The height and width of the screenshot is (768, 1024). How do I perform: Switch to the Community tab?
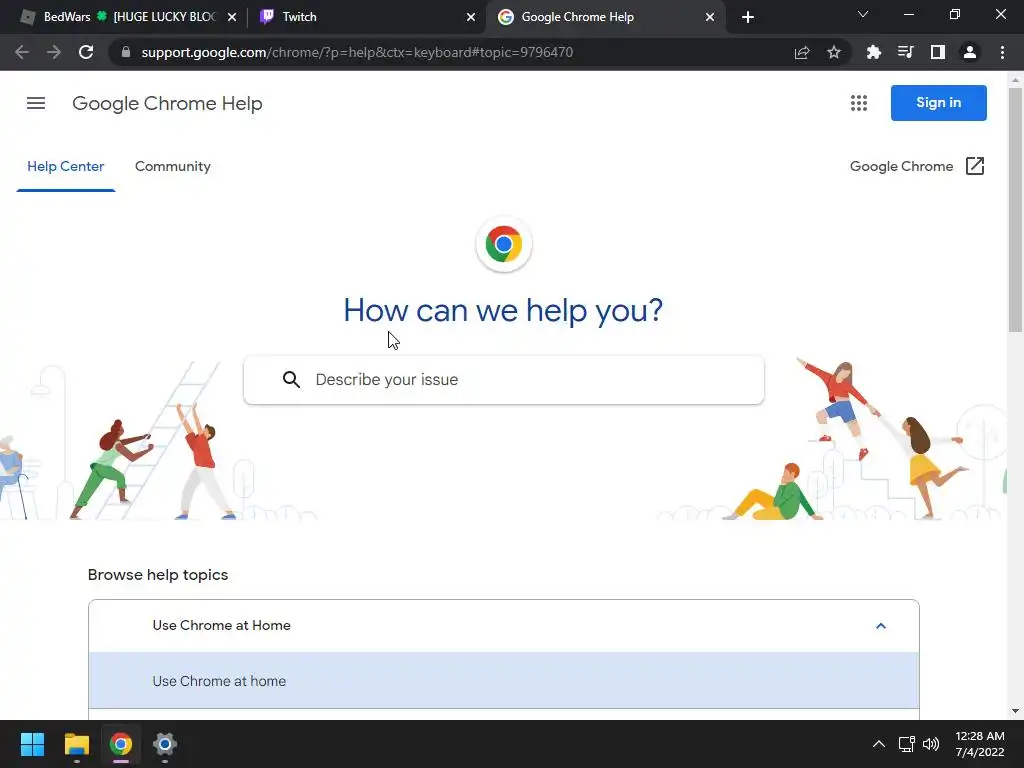pyautogui.click(x=172, y=167)
